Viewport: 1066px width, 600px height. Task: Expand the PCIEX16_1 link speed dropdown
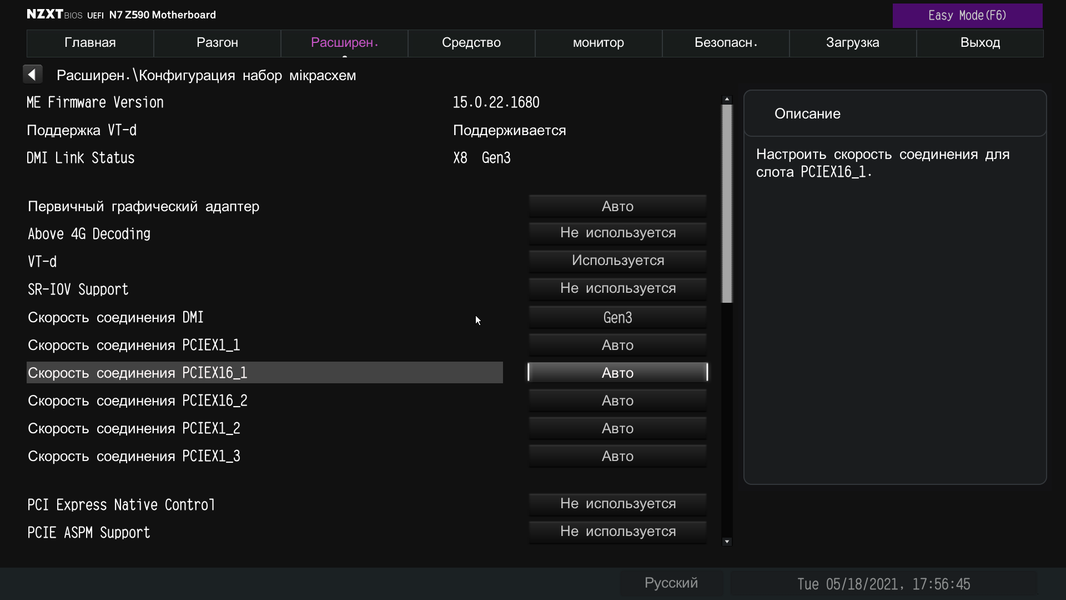point(617,373)
